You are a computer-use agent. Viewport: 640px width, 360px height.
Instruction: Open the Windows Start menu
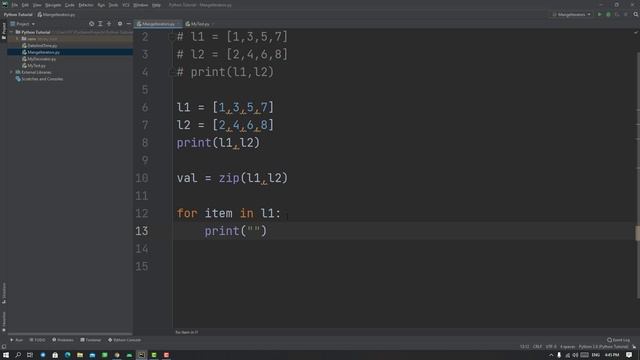(x=6, y=355)
